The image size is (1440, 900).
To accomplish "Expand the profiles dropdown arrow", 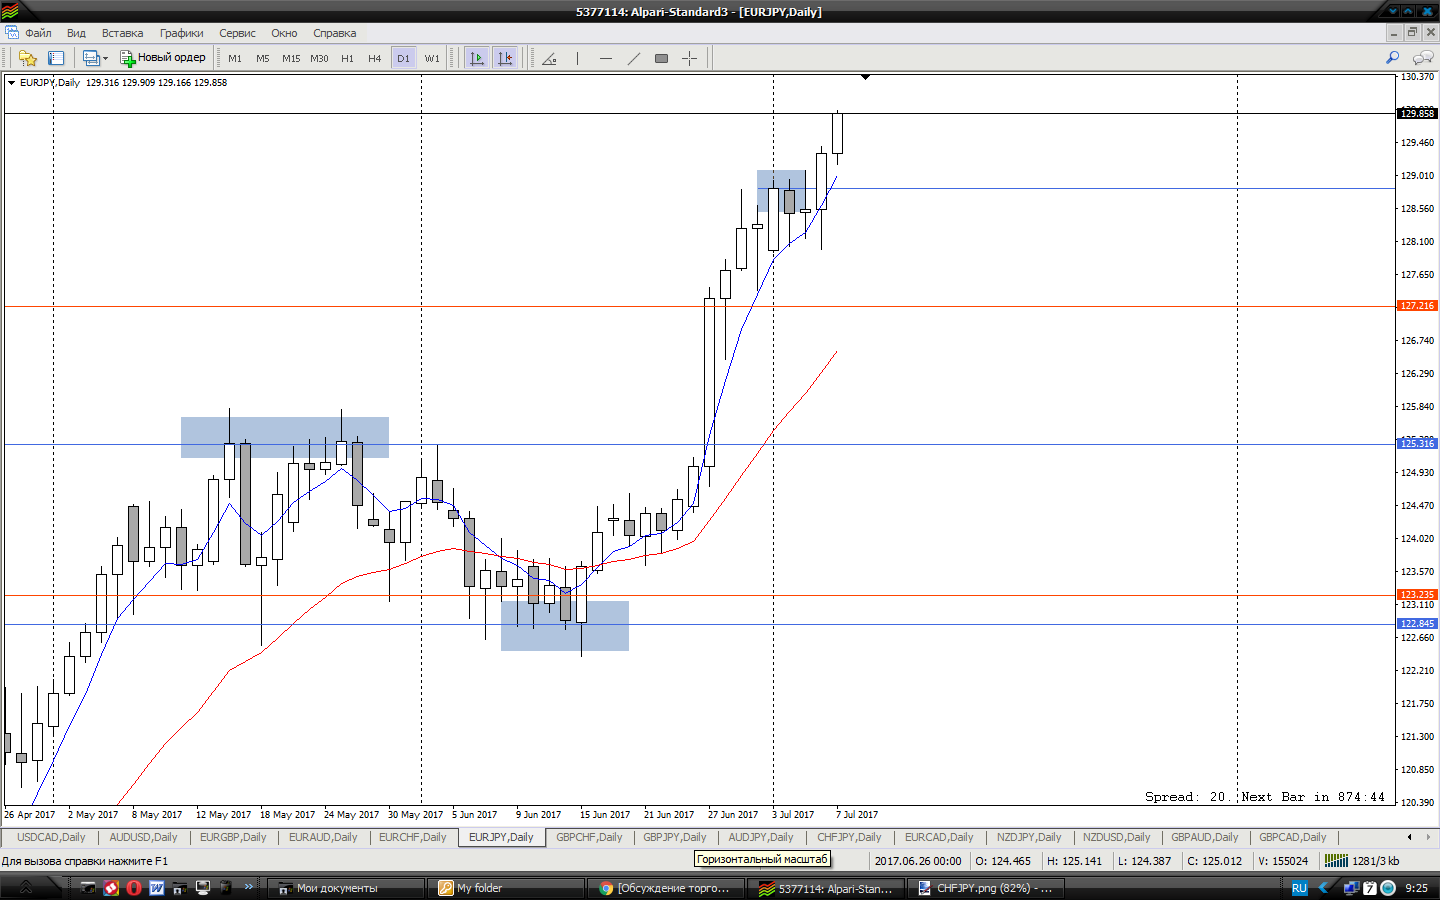I will coord(105,58).
